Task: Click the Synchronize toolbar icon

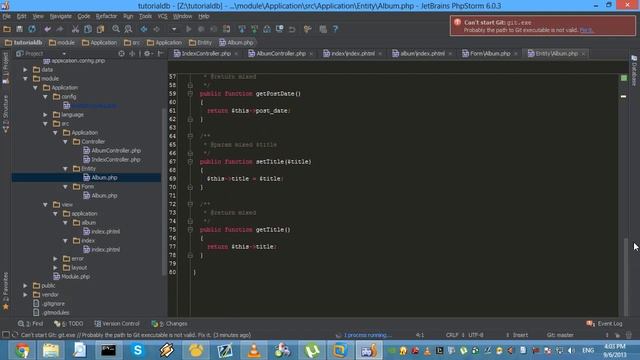Action: click(32, 29)
